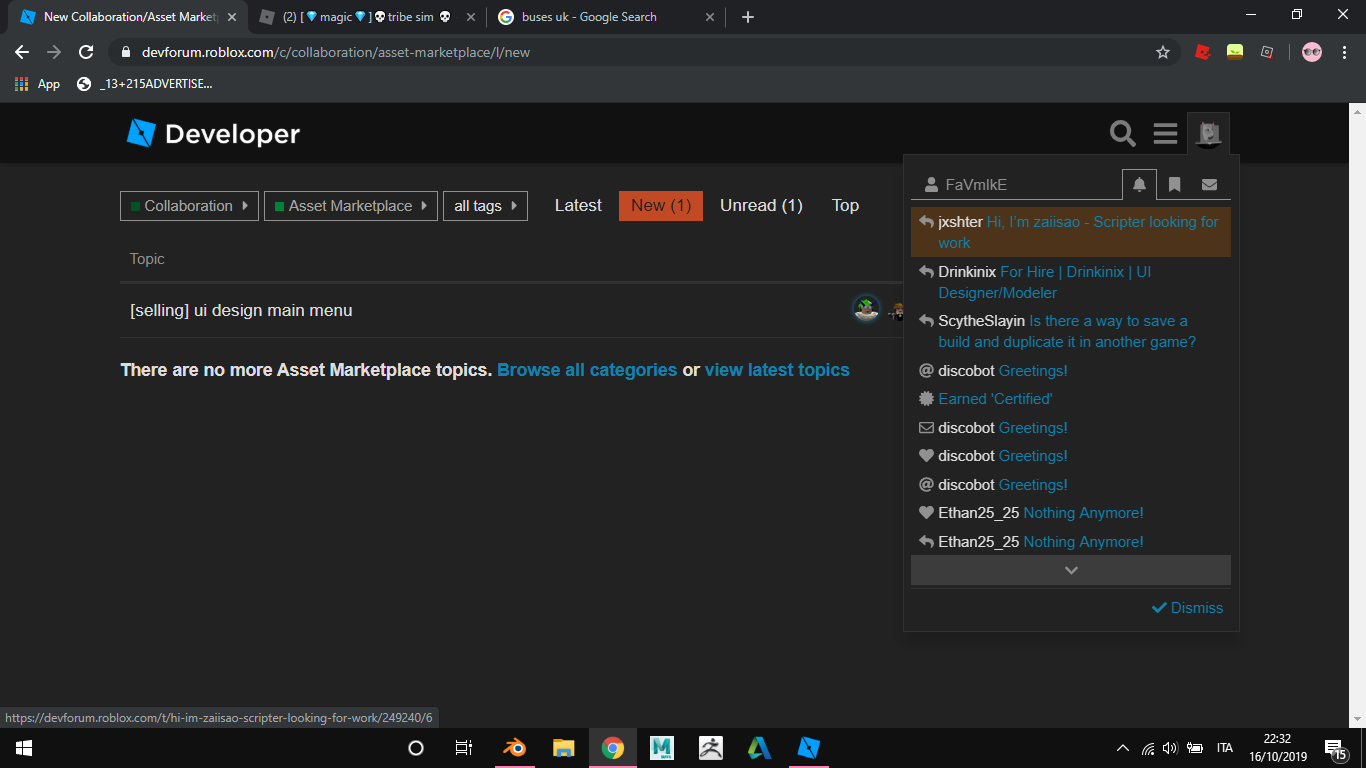
Task: Open Chrome's three-dot menu
Action: pos(1345,52)
